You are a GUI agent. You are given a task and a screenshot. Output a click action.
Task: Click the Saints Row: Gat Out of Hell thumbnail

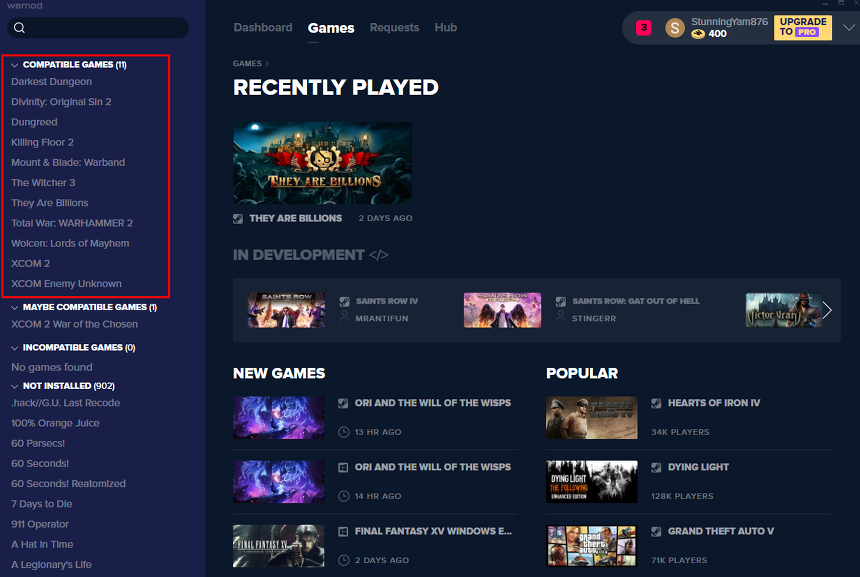(x=502, y=310)
